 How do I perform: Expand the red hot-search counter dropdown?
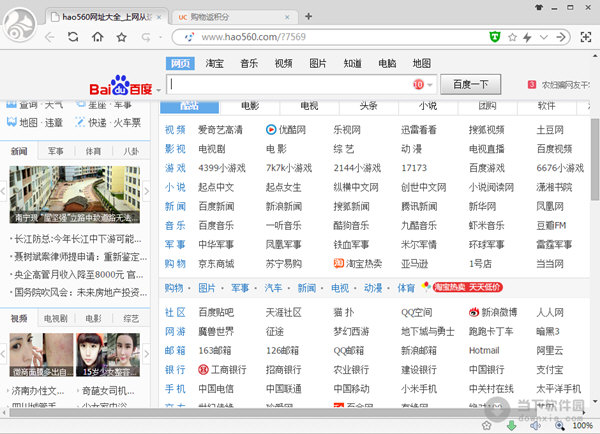coord(430,85)
